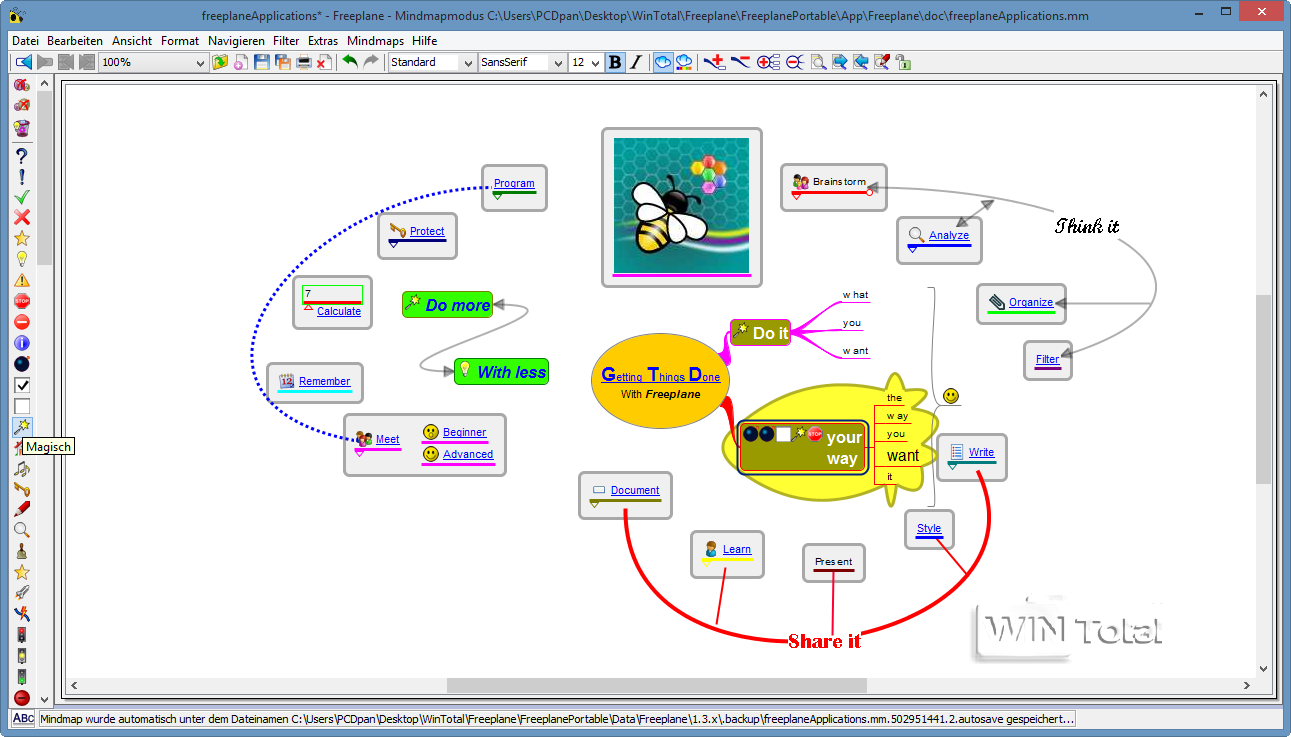Click the green undo arrow
This screenshot has height=737, width=1291.
point(350,62)
